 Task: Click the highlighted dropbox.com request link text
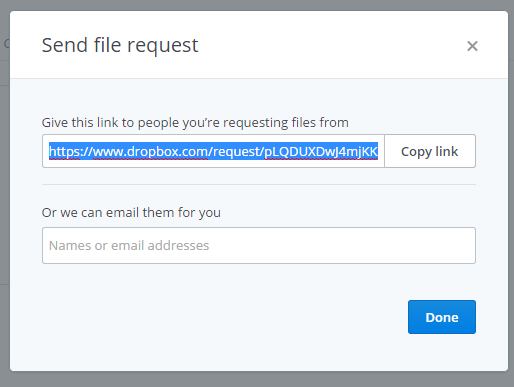tap(213, 151)
